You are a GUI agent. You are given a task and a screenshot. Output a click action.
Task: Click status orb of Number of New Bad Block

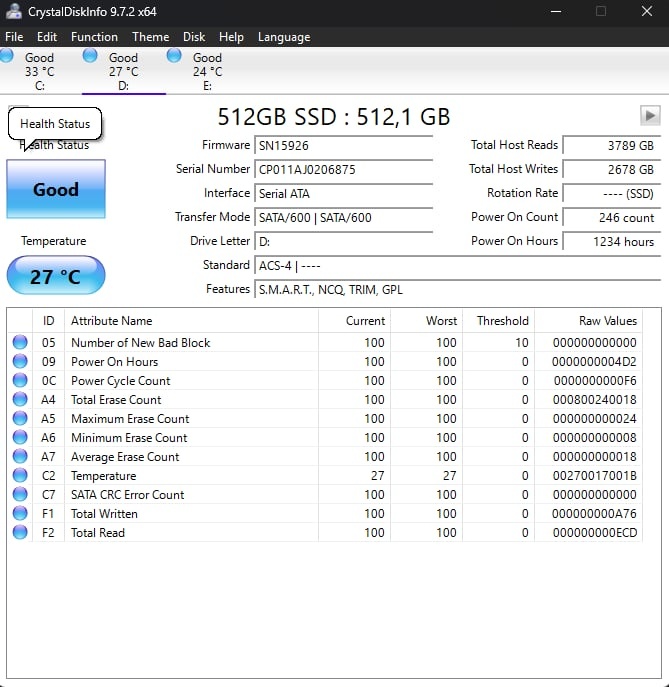(x=20, y=342)
